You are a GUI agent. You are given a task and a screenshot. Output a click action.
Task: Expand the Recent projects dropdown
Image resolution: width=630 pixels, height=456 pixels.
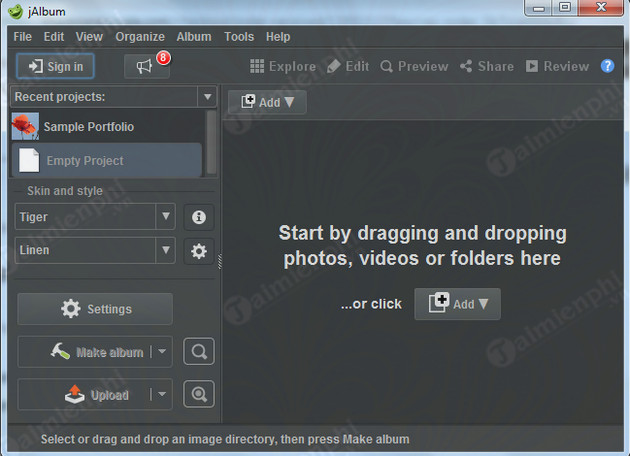[207, 96]
